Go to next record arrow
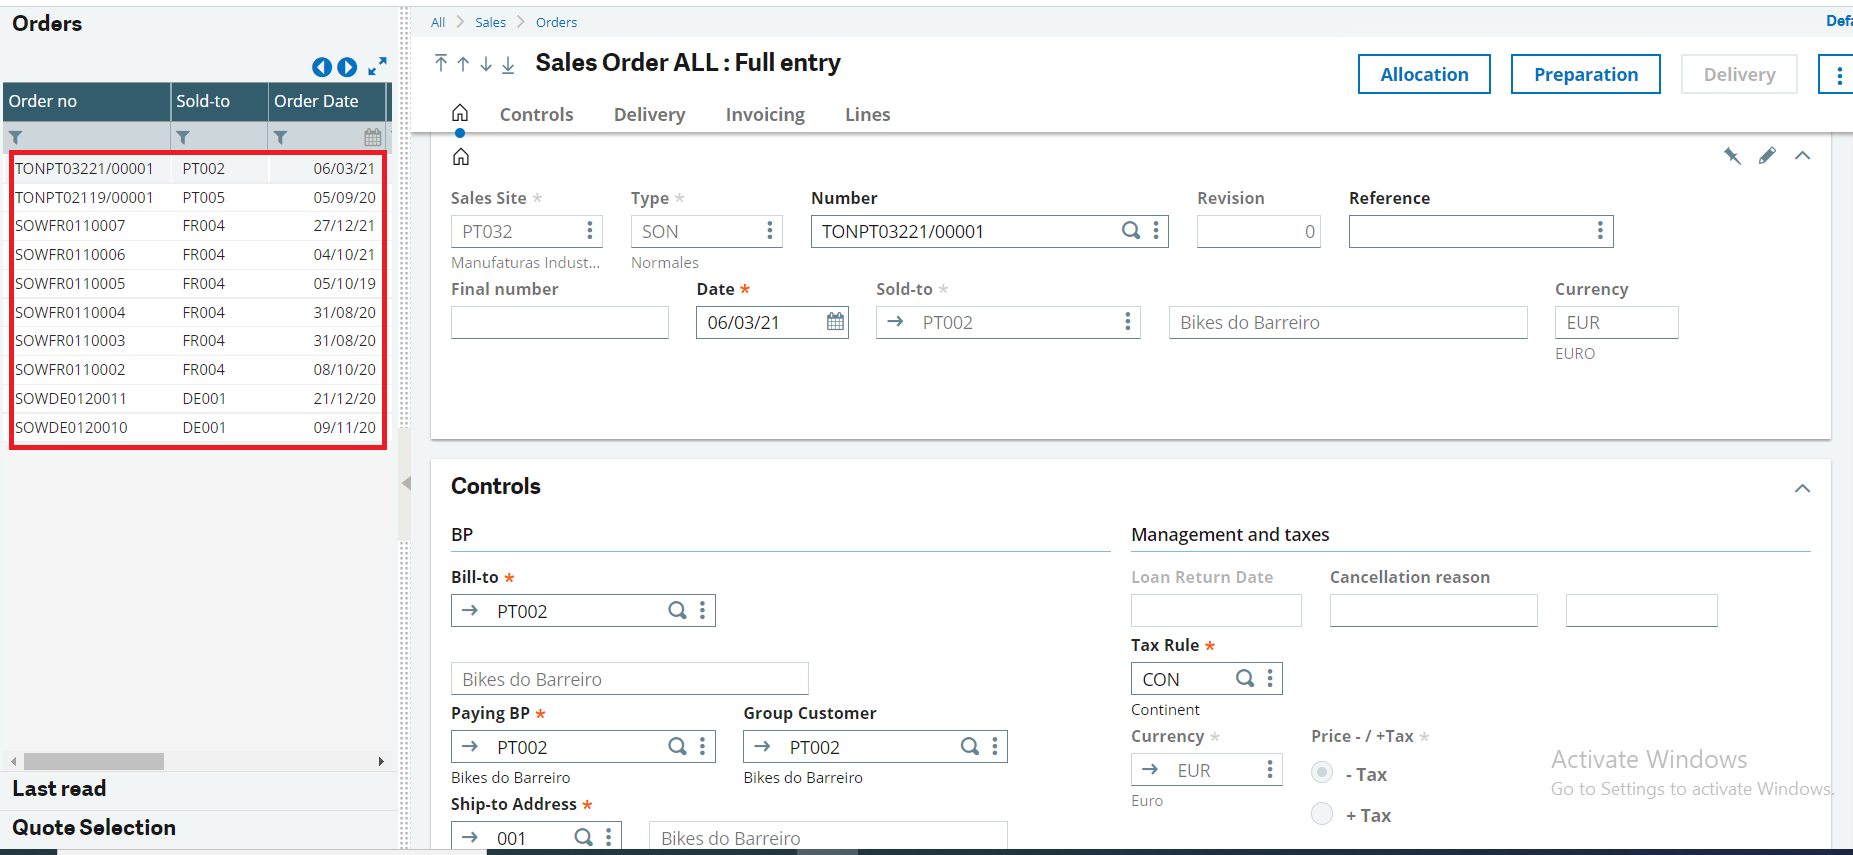Image resolution: width=1853 pixels, height=855 pixels. point(486,64)
